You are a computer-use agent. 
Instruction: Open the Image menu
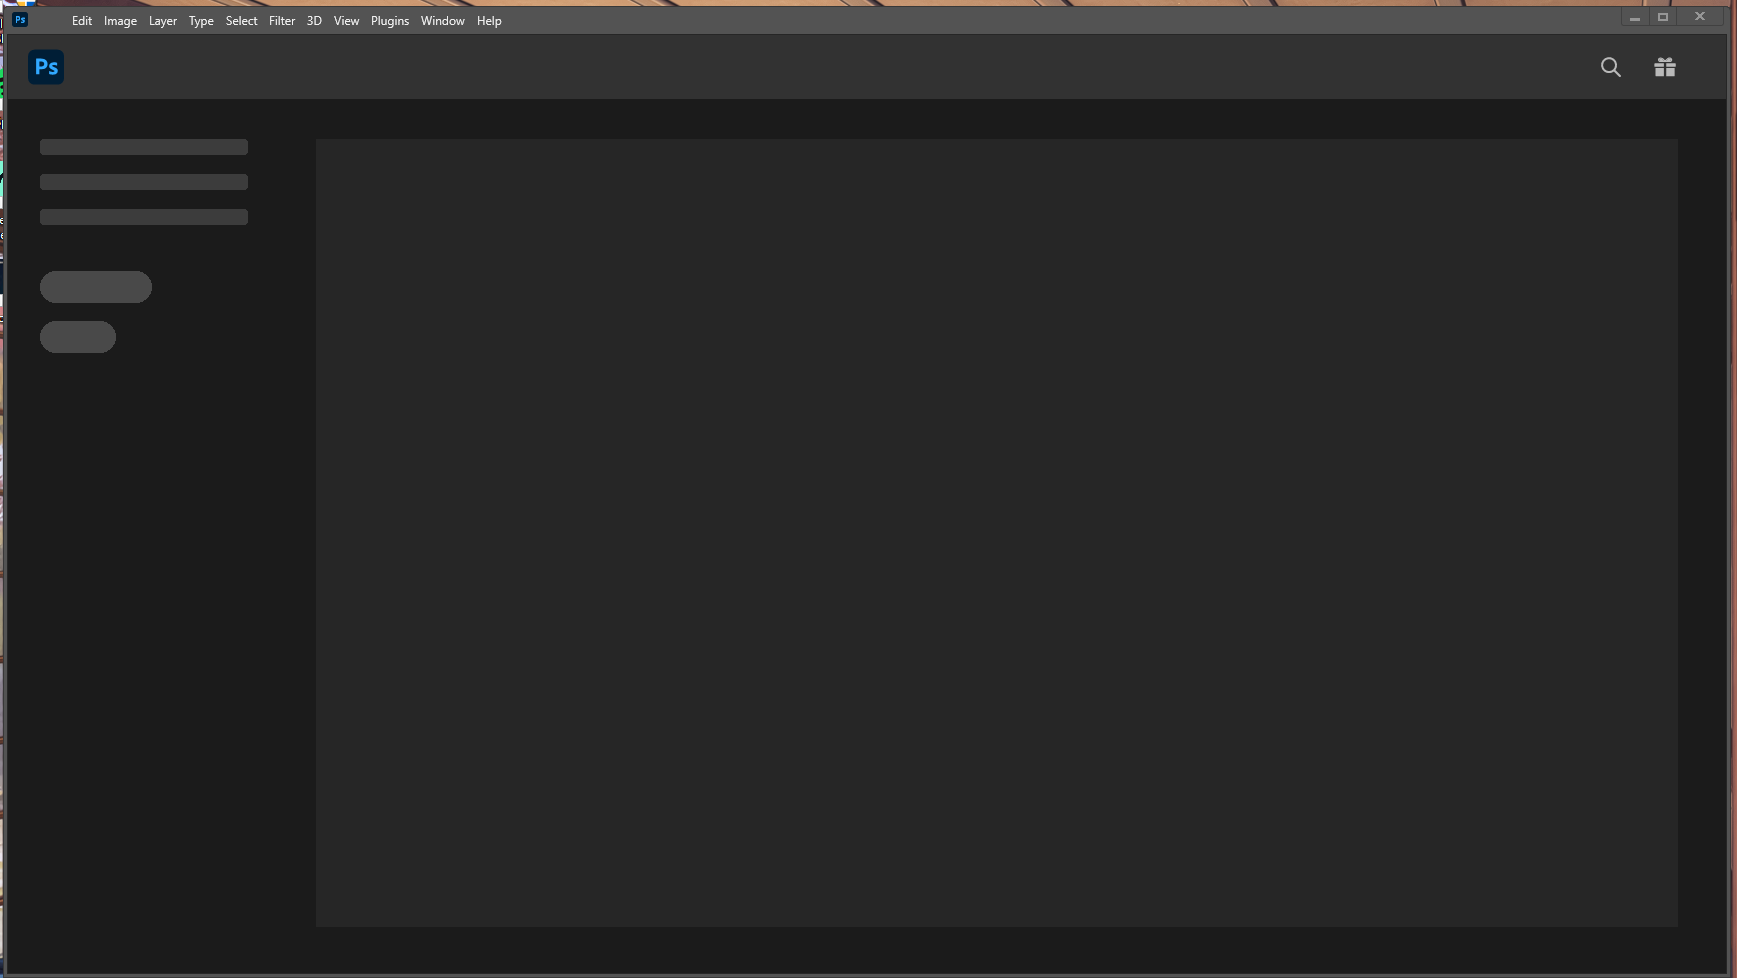pyautogui.click(x=120, y=20)
